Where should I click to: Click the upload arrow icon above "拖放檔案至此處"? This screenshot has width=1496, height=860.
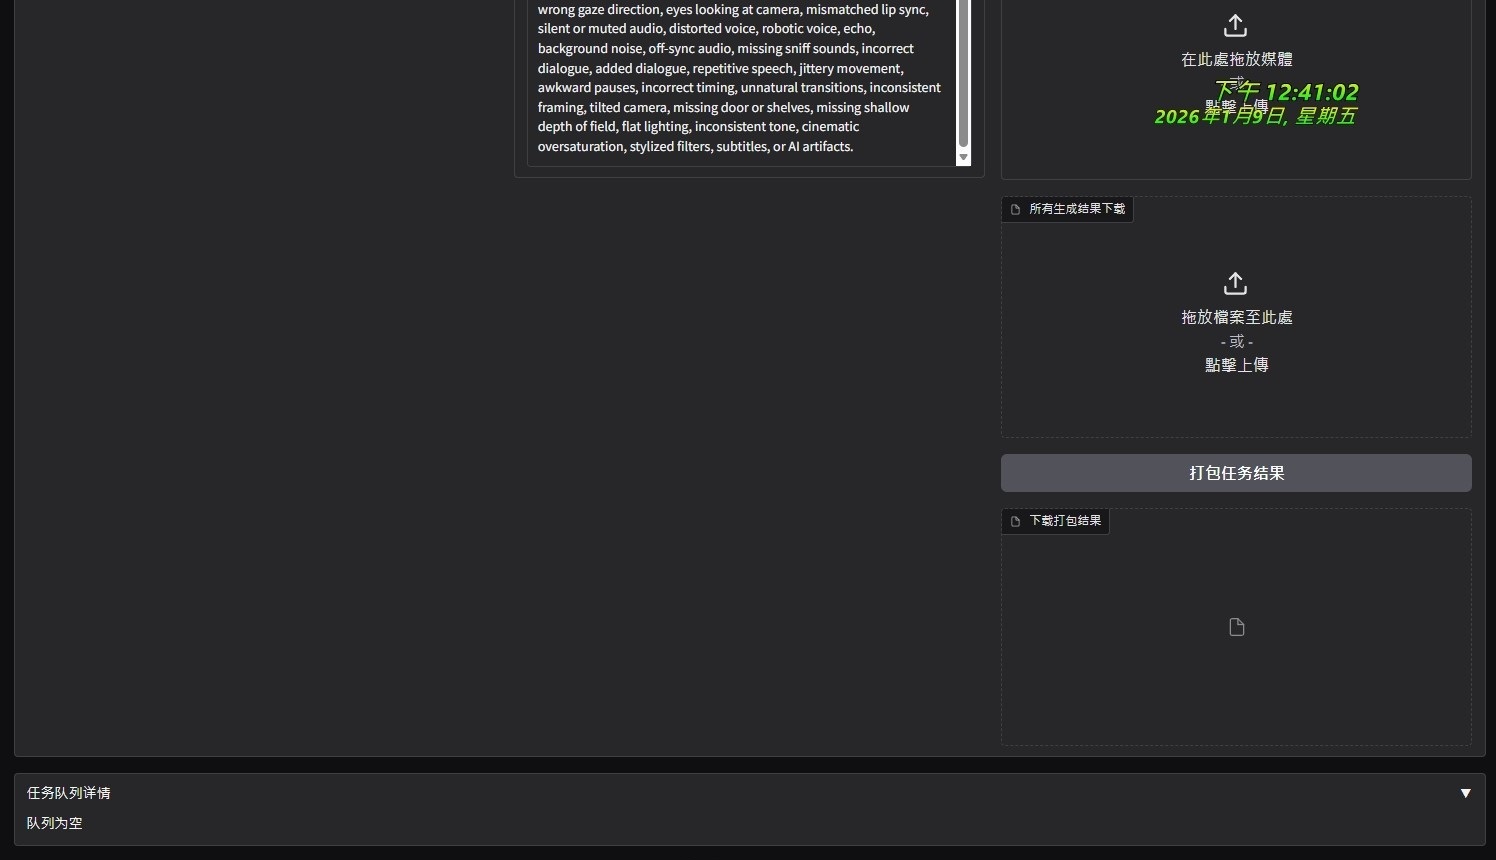1236,283
